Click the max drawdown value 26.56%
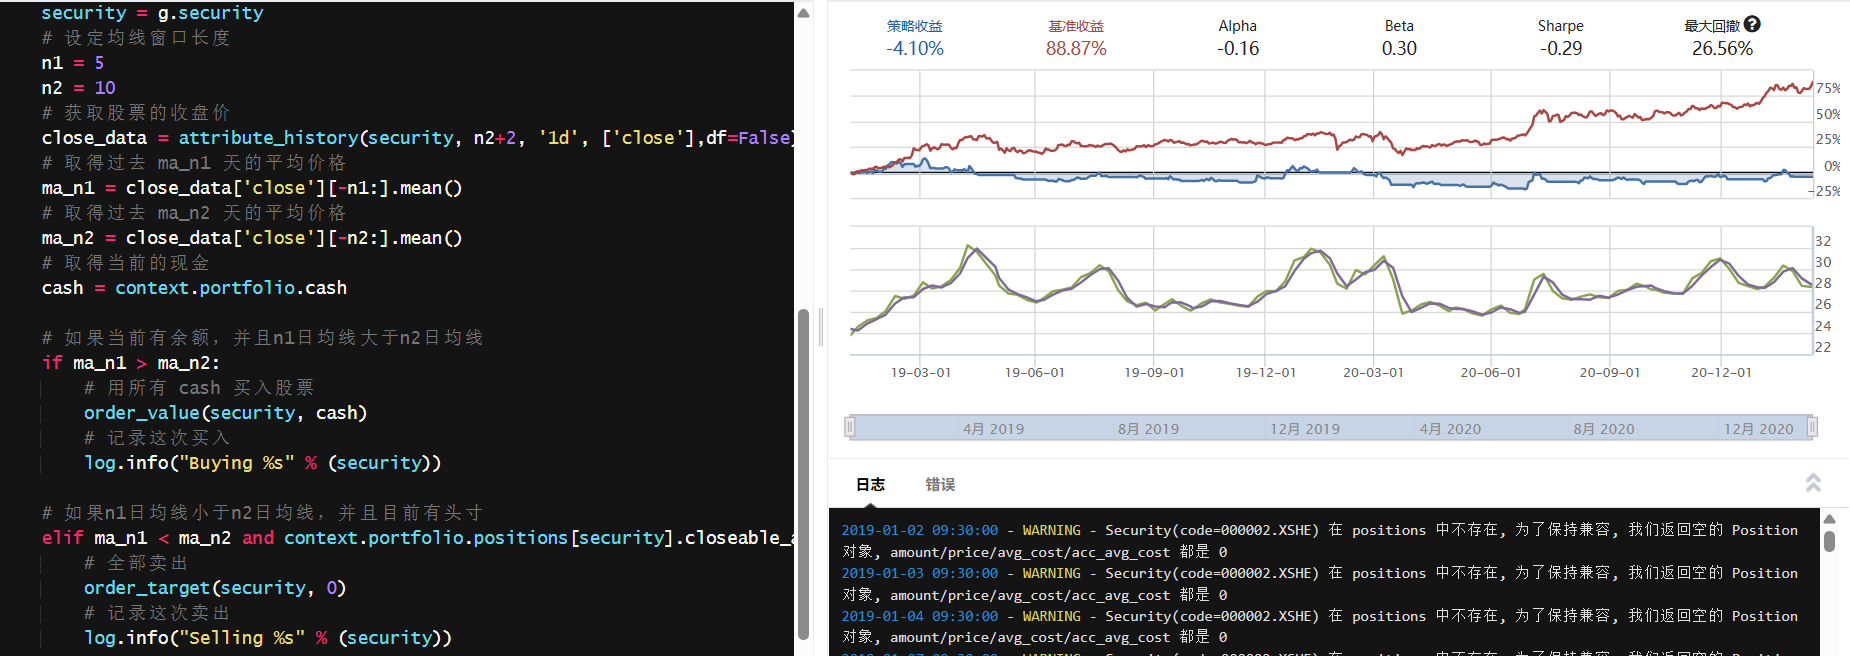The width and height of the screenshot is (1850, 656). pyautogui.click(x=1722, y=48)
